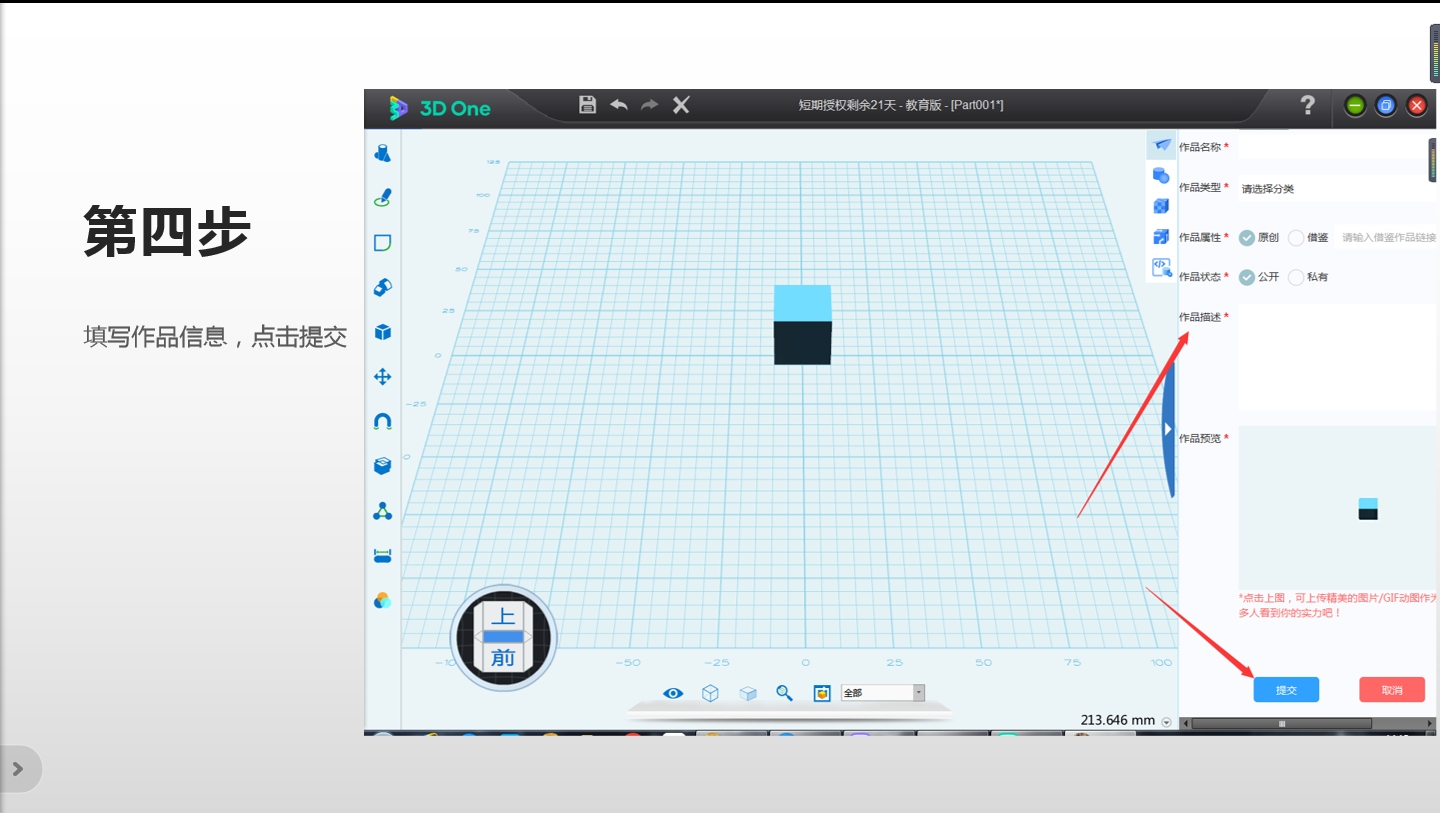Screen dimensions: 1440x813
Task: Open the combine editing box tool
Action: 382,466
